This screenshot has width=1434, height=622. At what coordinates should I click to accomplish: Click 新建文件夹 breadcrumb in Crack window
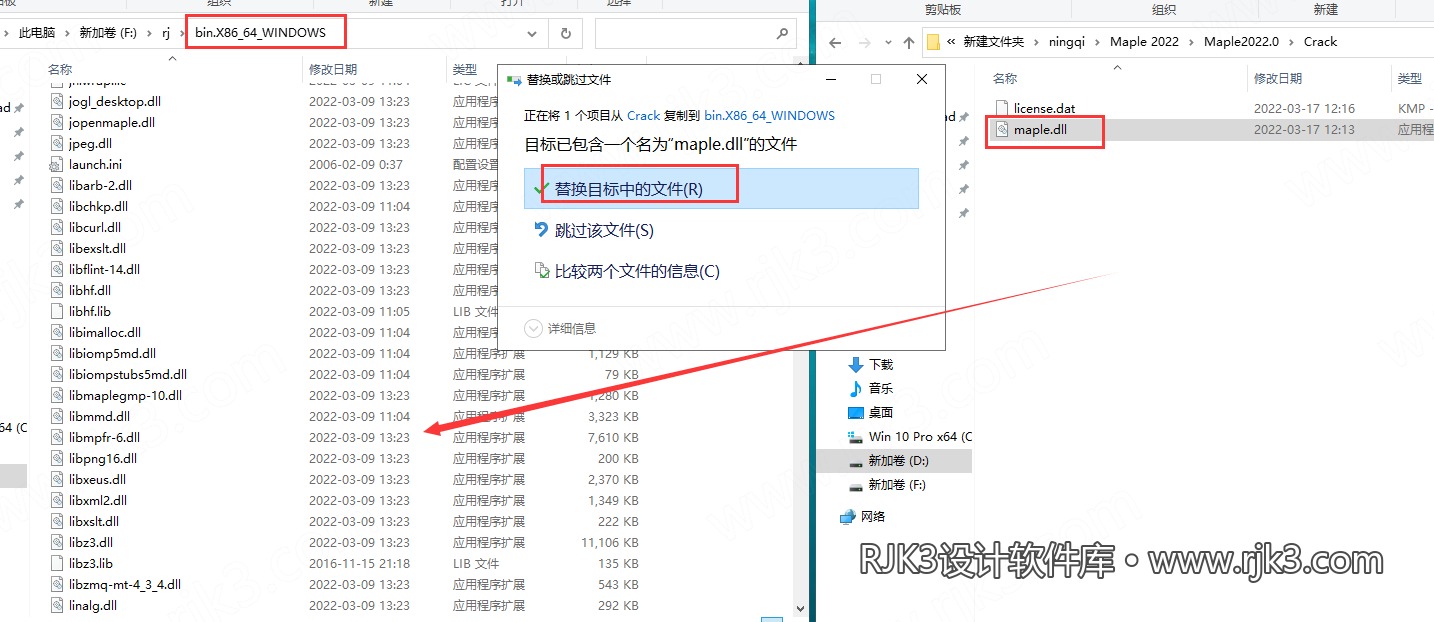993,42
